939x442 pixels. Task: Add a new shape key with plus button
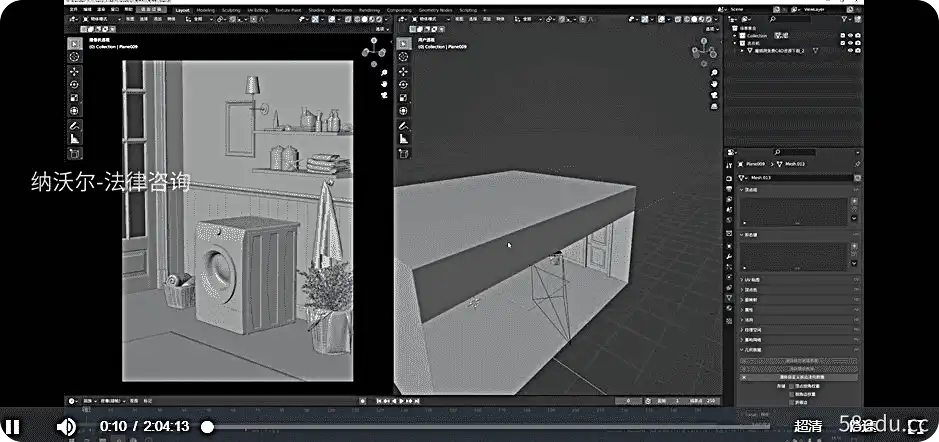click(x=854, y=247)
